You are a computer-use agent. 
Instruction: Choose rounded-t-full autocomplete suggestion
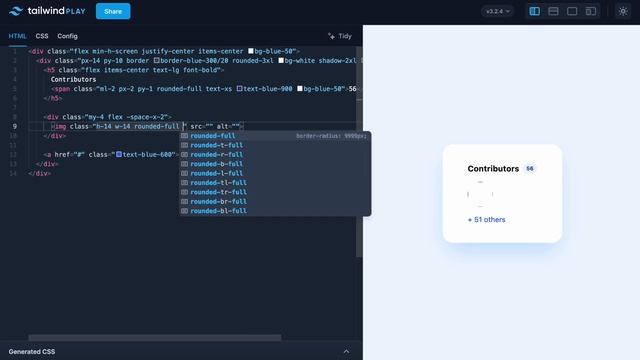[x=275, y=145]
